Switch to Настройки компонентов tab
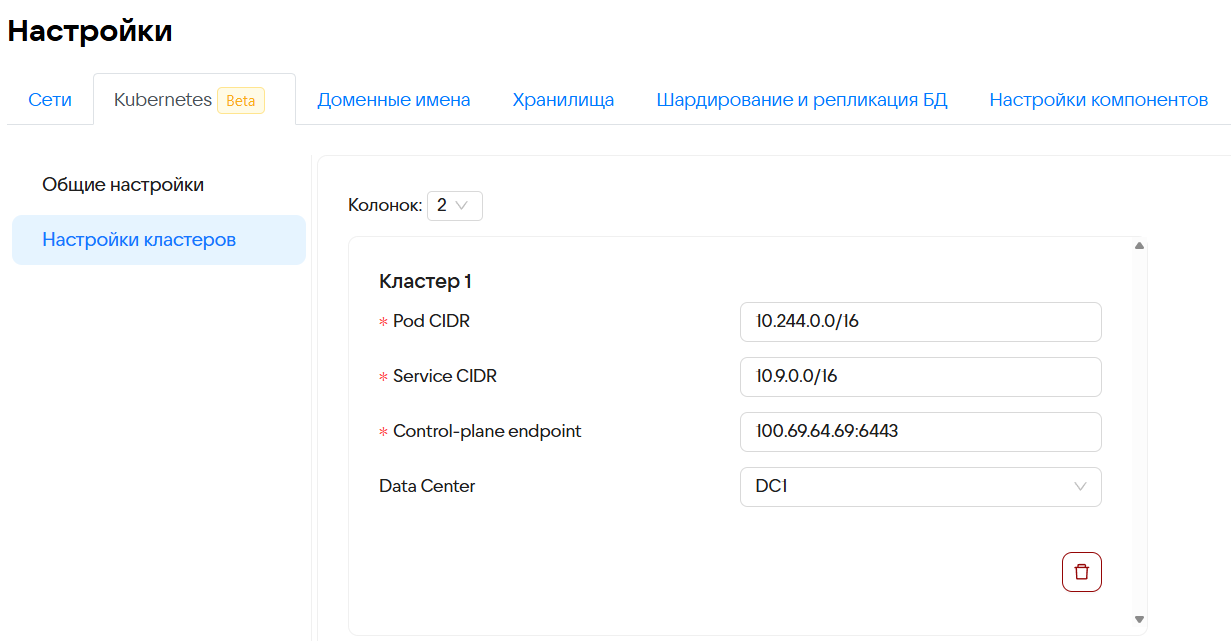This screenshot has height=641, width=1231. click(1099, 100)
